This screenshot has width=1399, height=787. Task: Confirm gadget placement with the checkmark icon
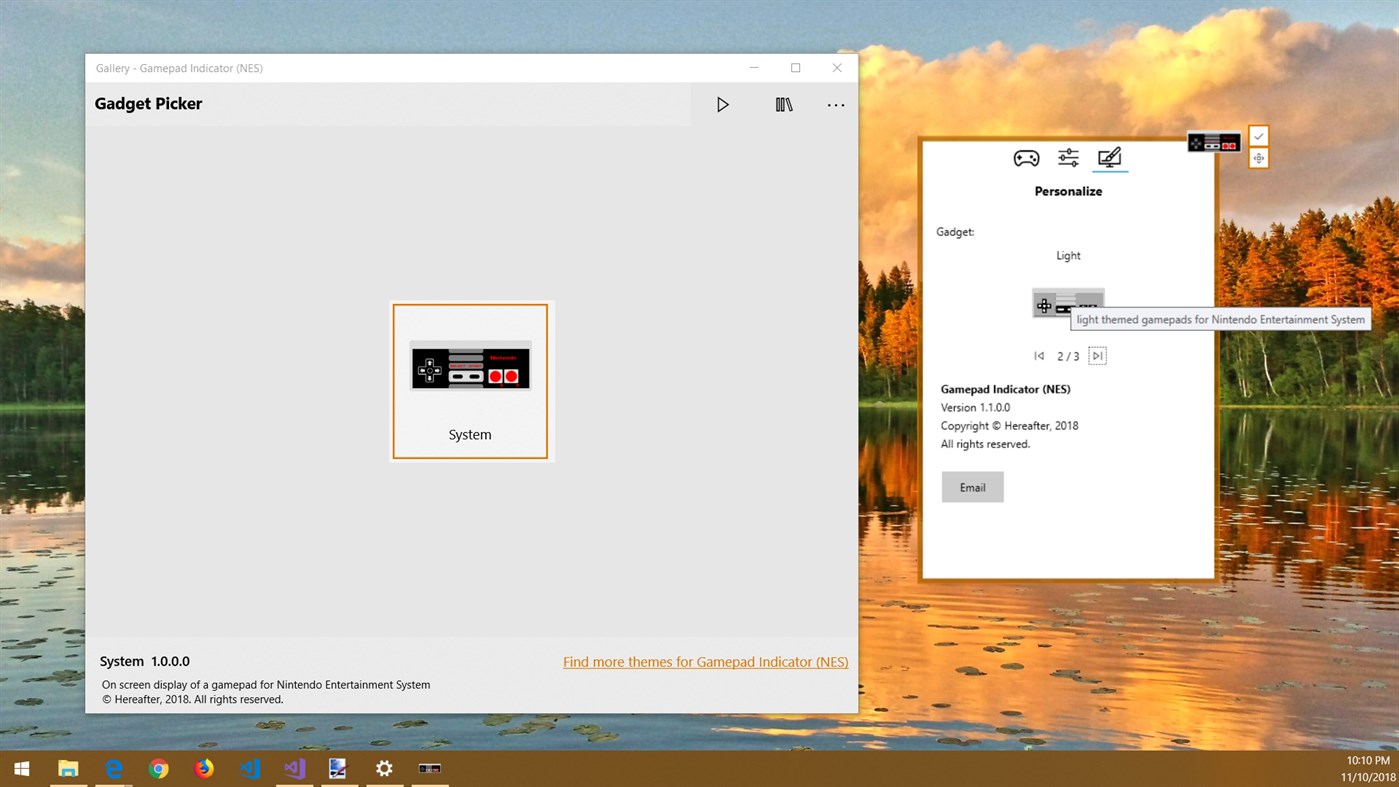pos(1258,135)
